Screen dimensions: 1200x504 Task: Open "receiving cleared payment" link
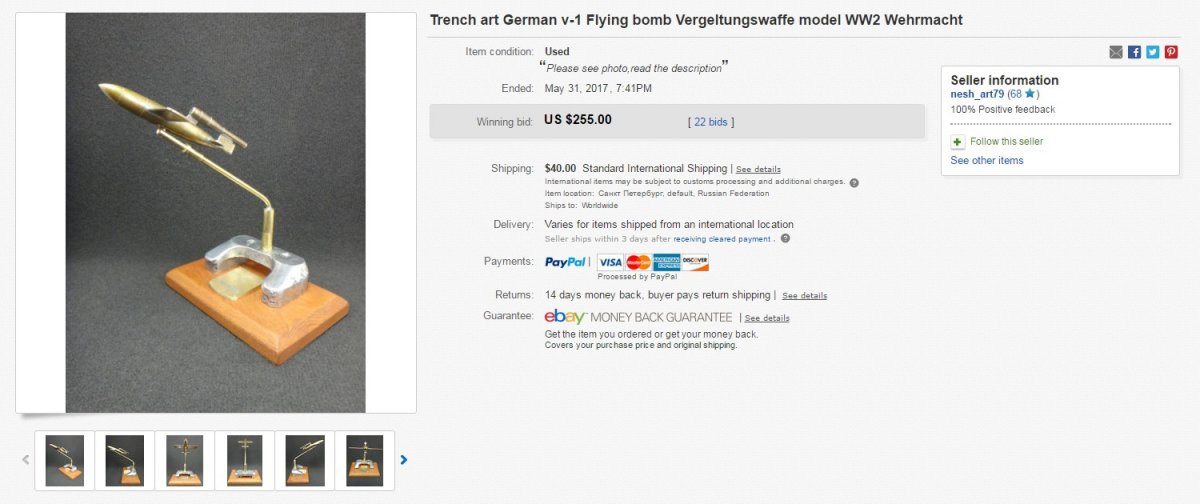point(722,239)
